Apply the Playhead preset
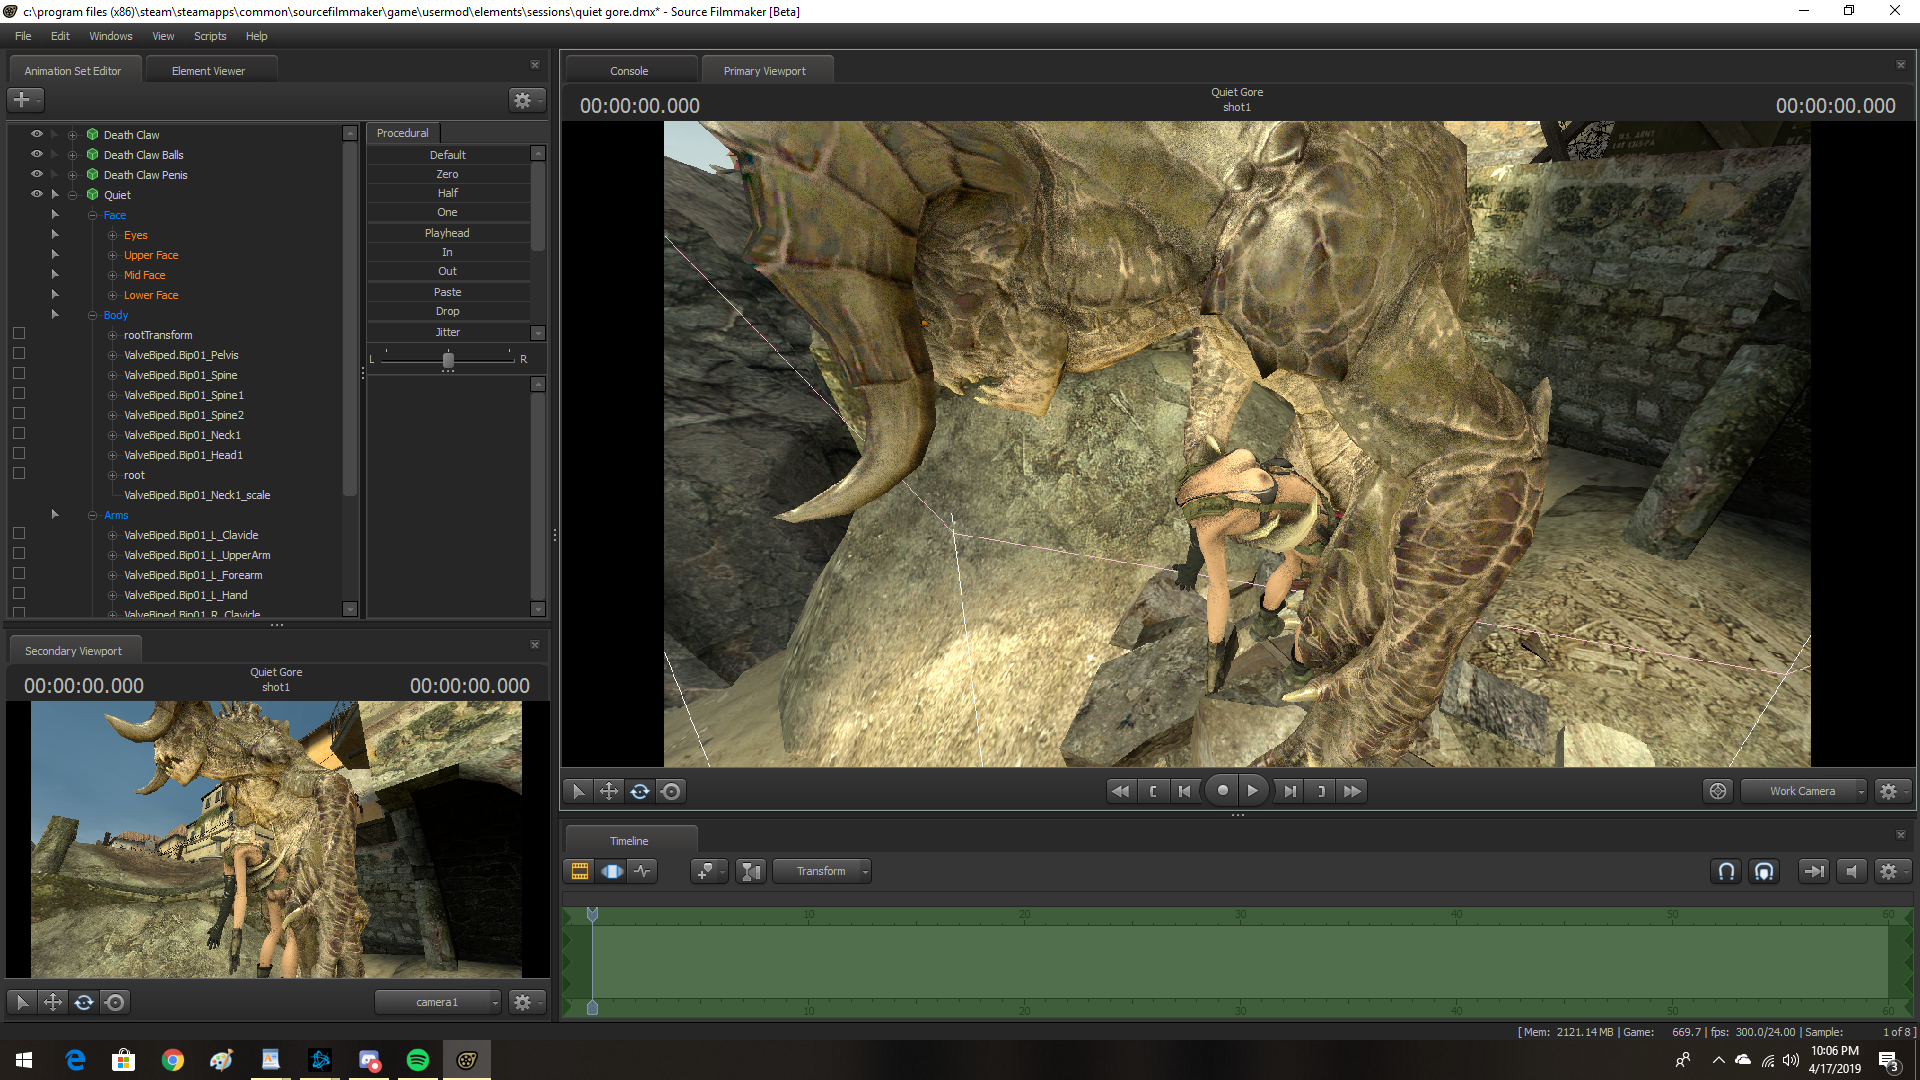The height and width of the screenshot is (1080, 1920). coord(447,233)
